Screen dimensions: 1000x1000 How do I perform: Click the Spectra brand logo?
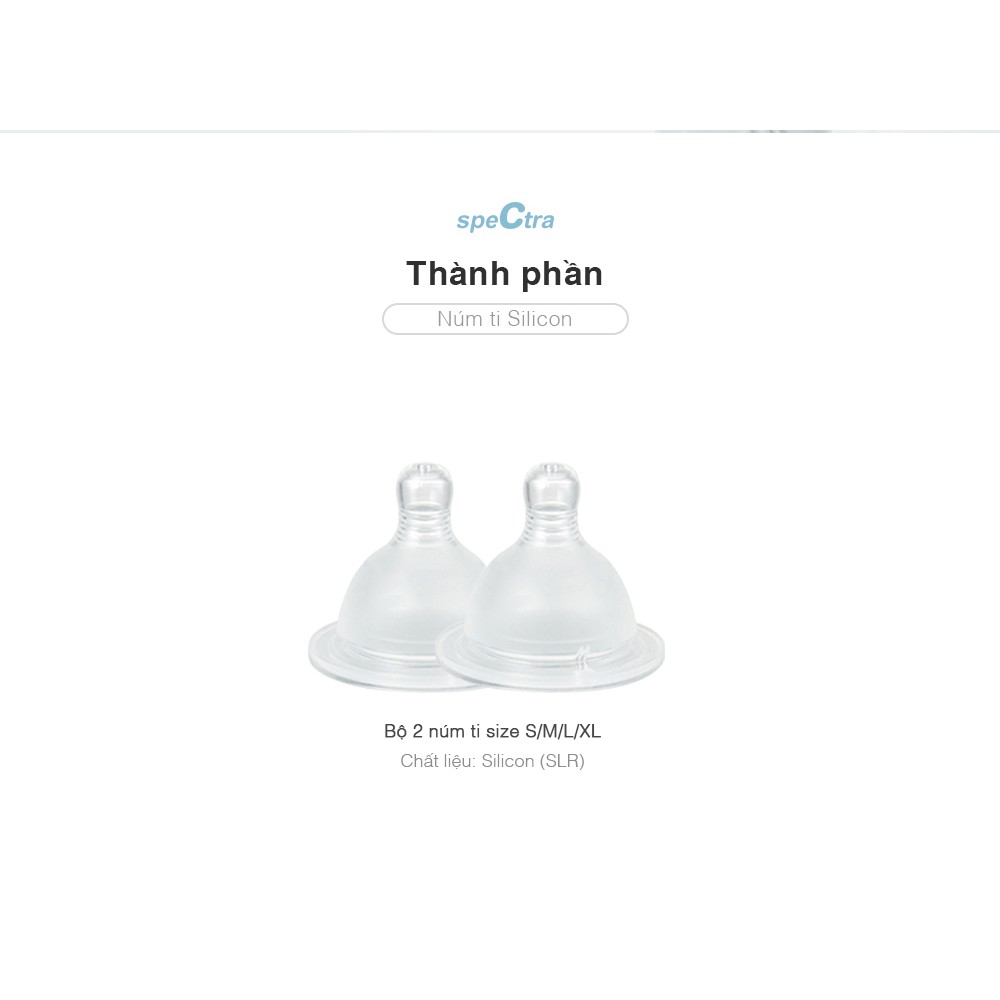pos(505,217)
